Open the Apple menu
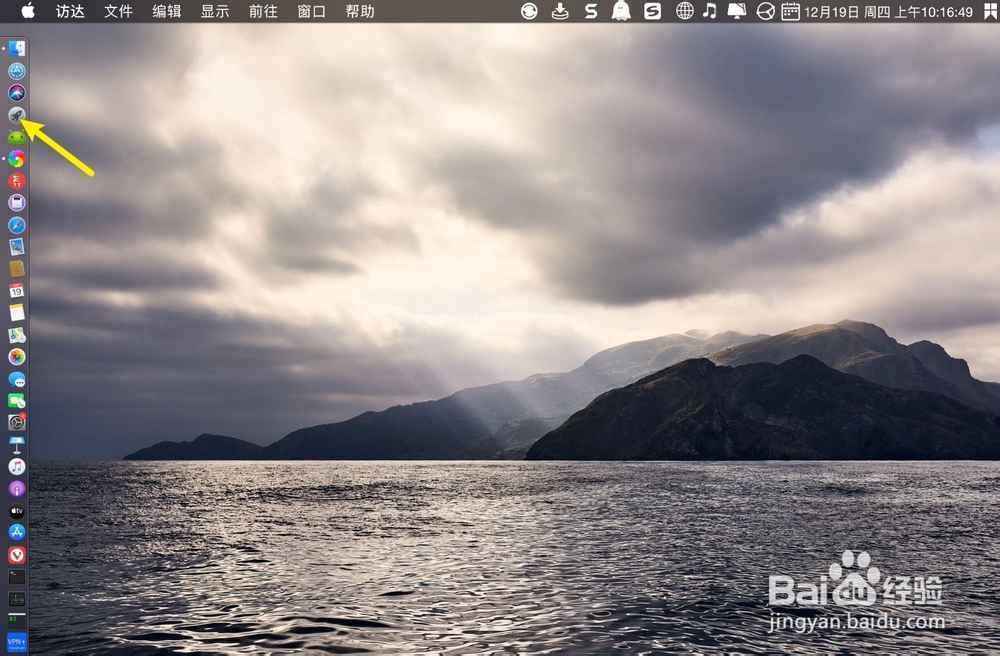 [27, 12]
